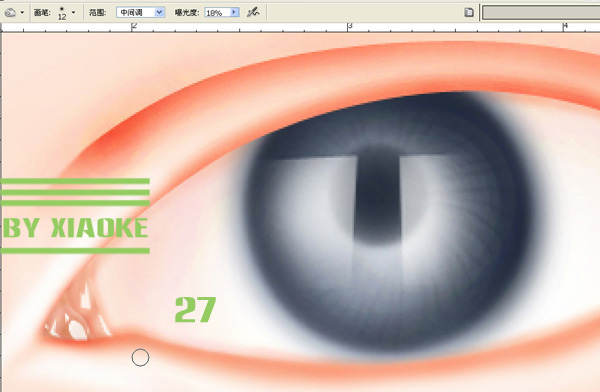Image resolution: width=600 pixels, height=392 pixels.
Task: Open the exposure slider arrow button
Action: click(234, 13)
